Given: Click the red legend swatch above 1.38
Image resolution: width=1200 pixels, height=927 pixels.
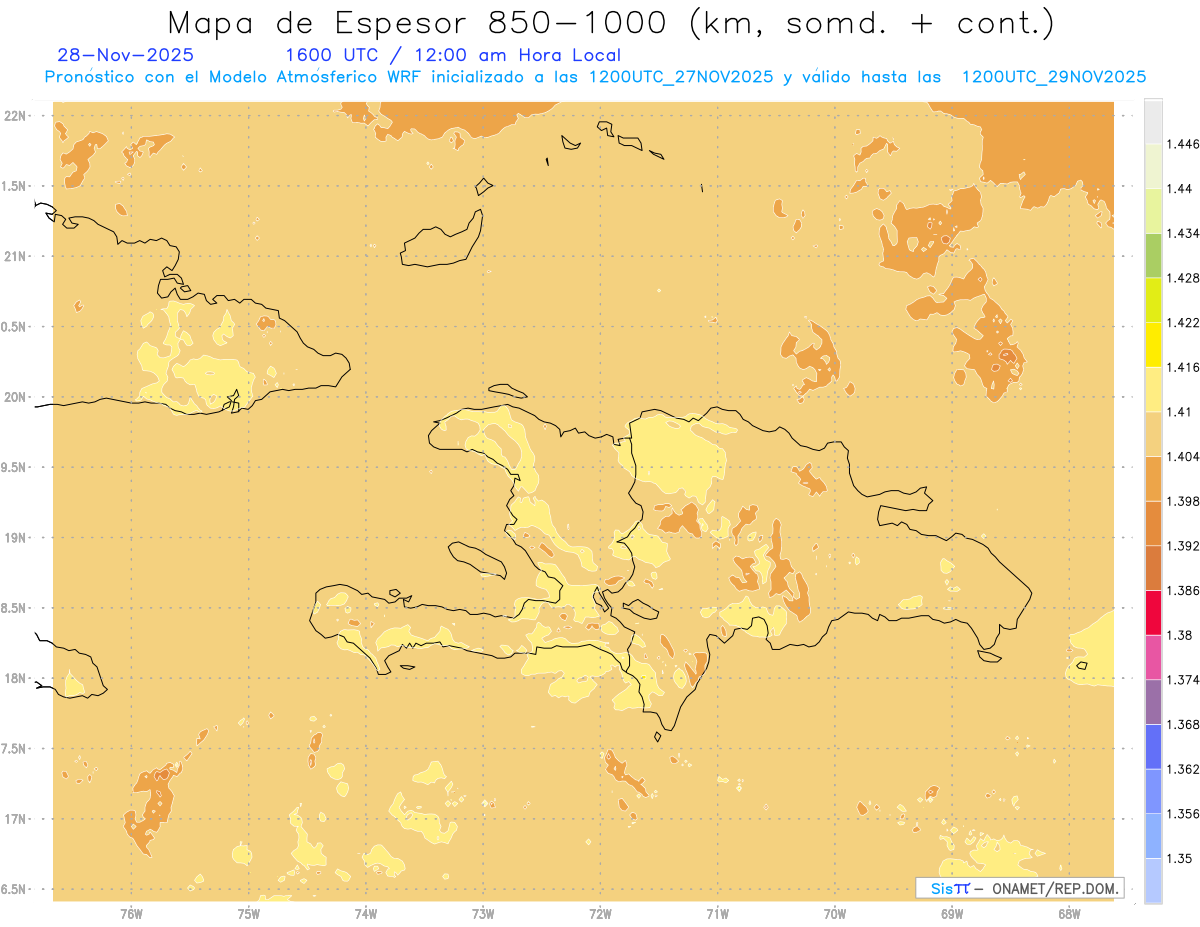Looking at the screenshot, I should [x=1153, y=612].
